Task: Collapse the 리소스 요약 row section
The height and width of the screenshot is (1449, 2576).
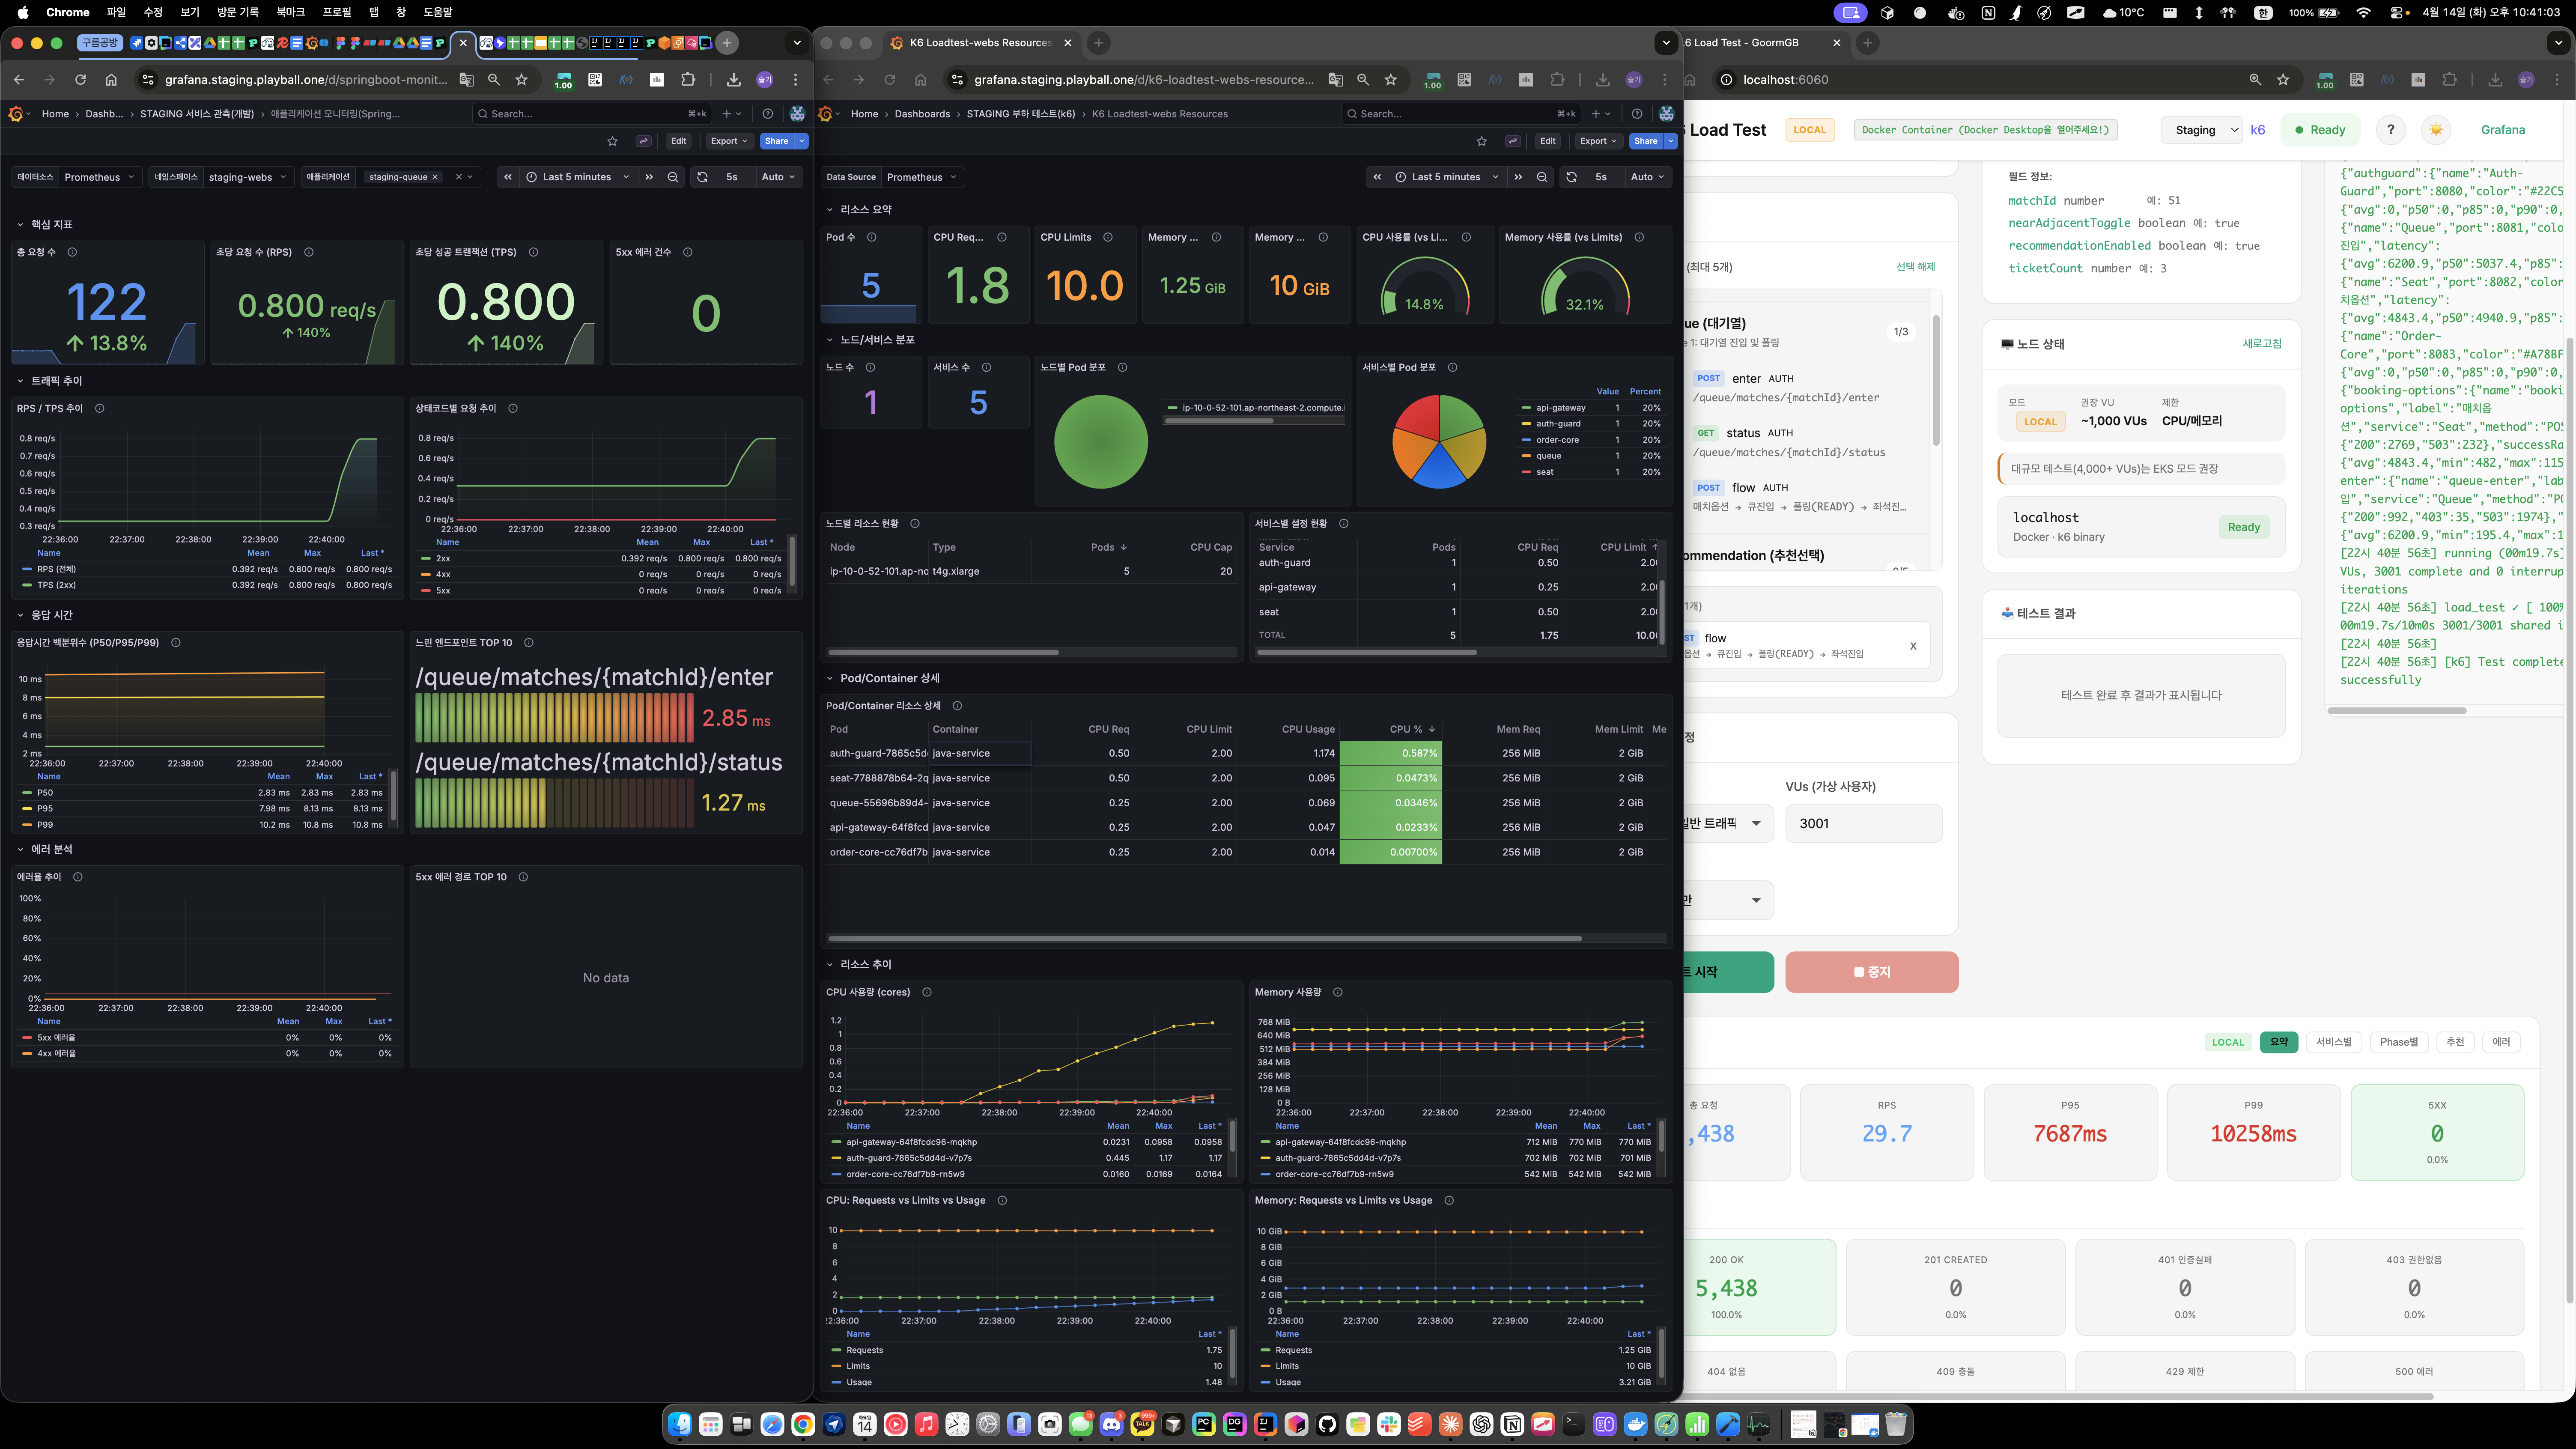Action: (865, 209)
